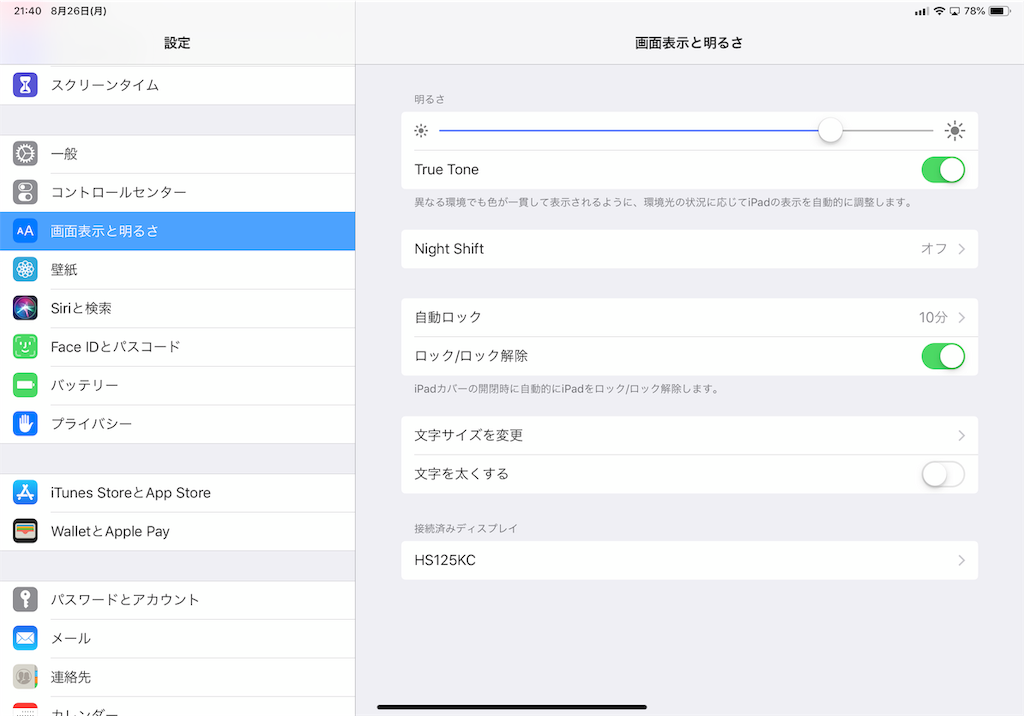Toggle the True Tone switch
Viewport: 1024px width, 716px height.
pyautogui.click(x=943, y=170)
